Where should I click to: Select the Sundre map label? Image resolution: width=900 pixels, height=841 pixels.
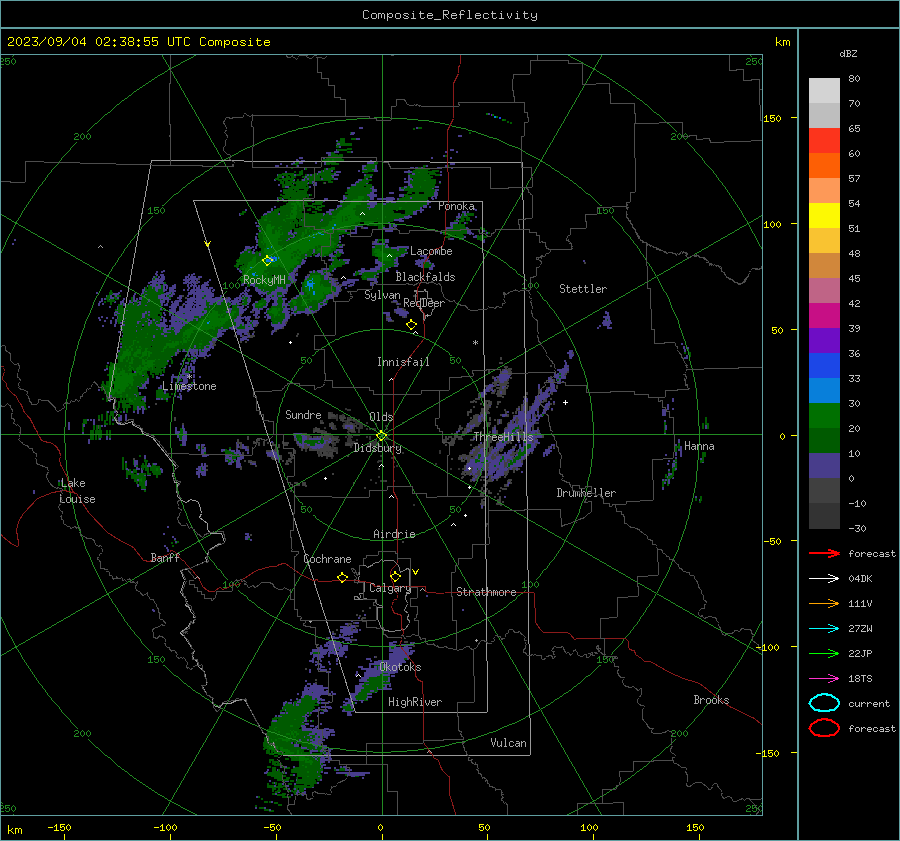303,414
